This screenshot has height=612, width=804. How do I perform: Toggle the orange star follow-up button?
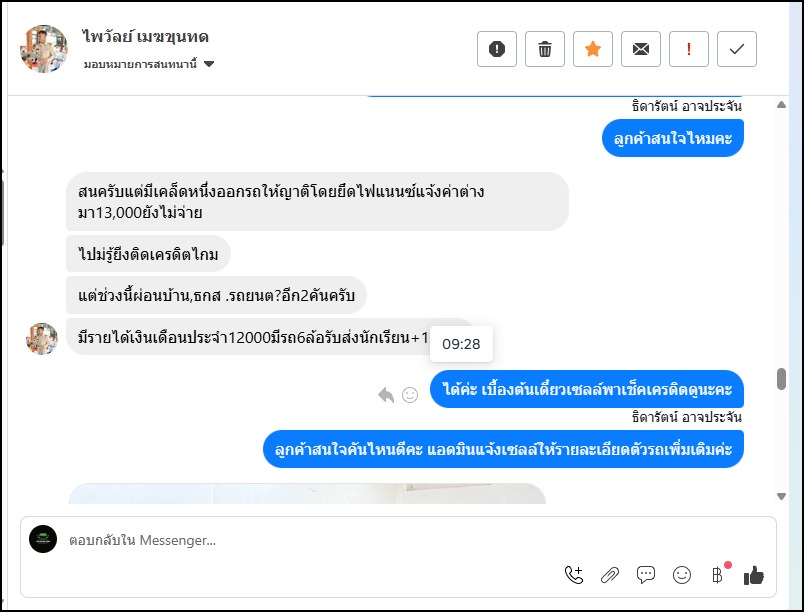(593, 49)
